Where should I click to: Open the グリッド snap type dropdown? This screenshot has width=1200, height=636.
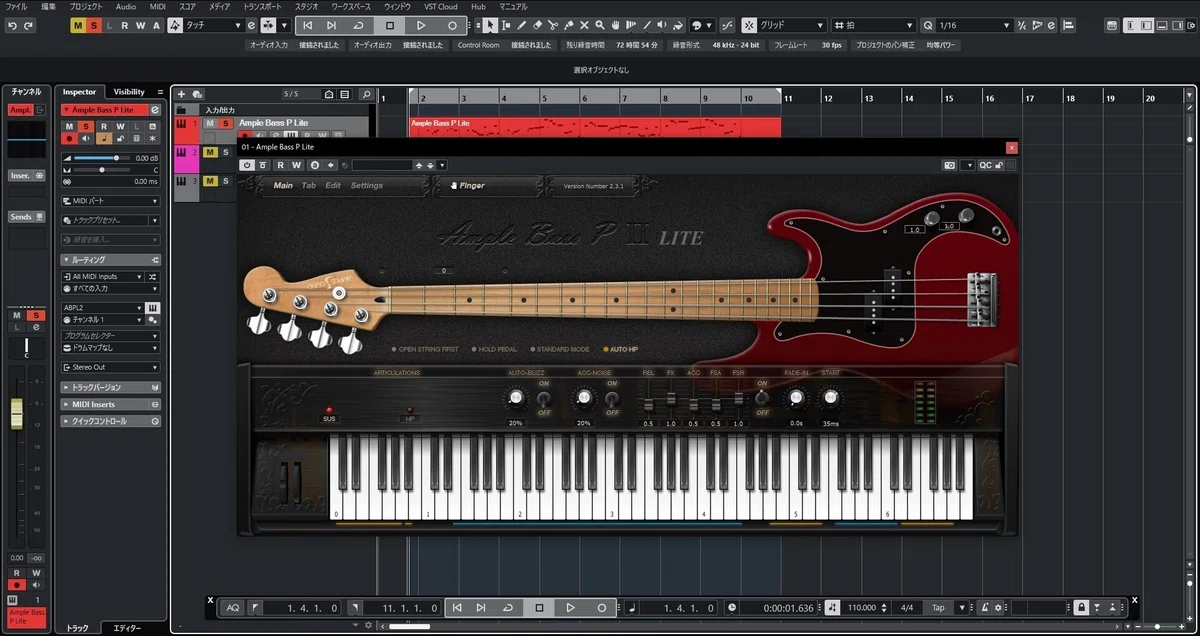[x=793, y=25]
